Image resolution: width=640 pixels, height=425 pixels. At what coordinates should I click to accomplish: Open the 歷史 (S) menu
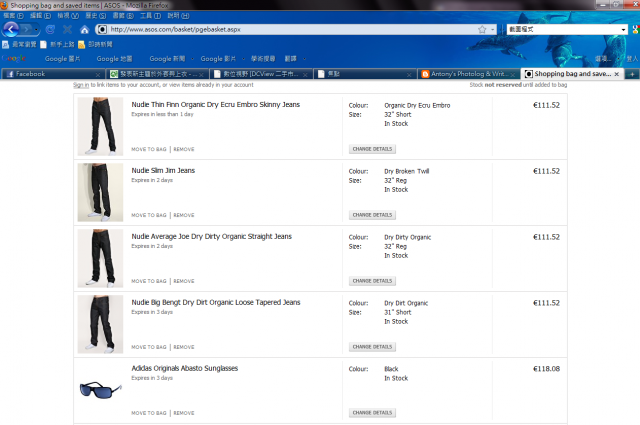tap(96, 16)
